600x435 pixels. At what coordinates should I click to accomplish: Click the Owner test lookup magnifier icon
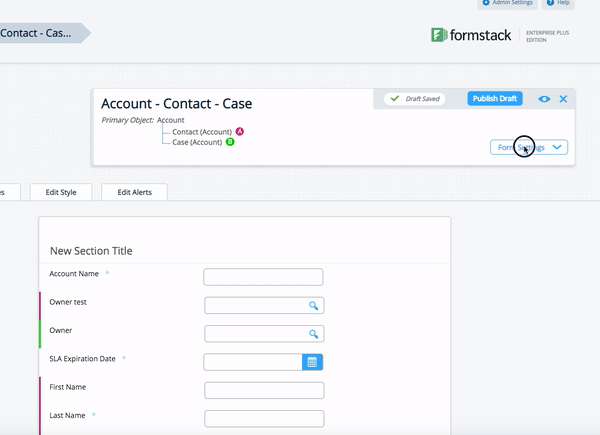pos(313,306)
